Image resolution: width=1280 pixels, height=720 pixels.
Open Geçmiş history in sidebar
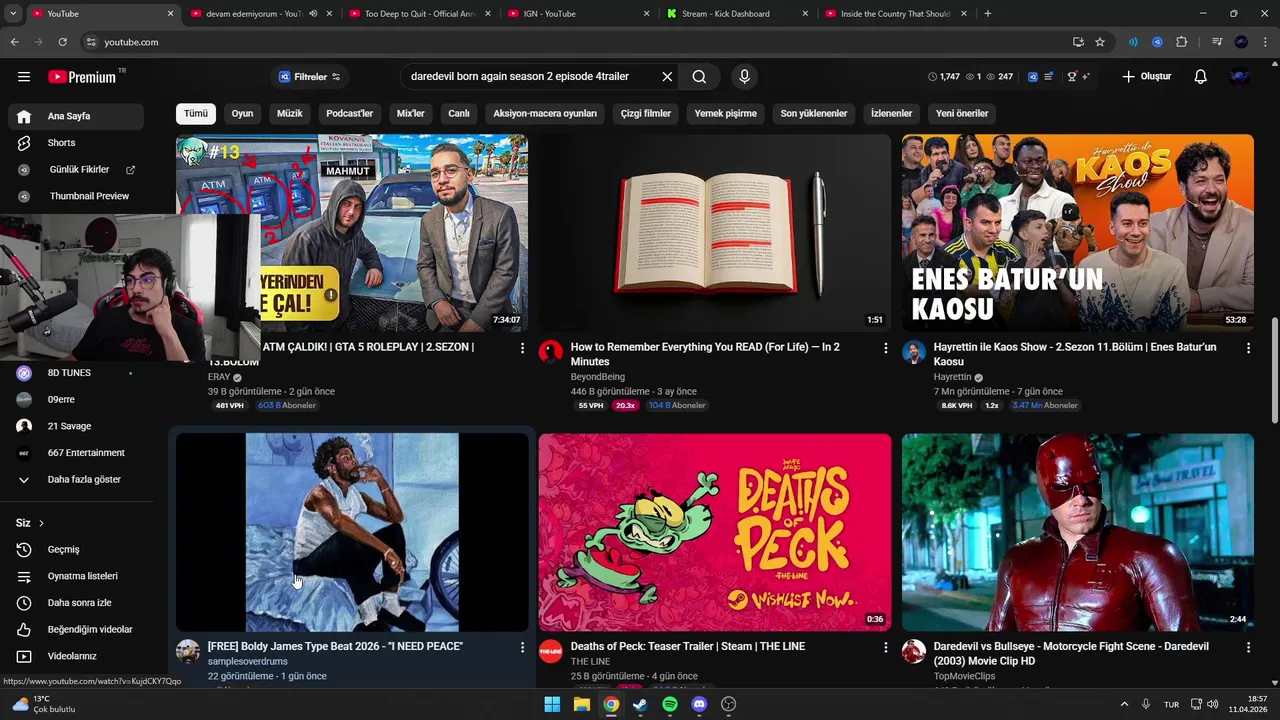[76, 550]
